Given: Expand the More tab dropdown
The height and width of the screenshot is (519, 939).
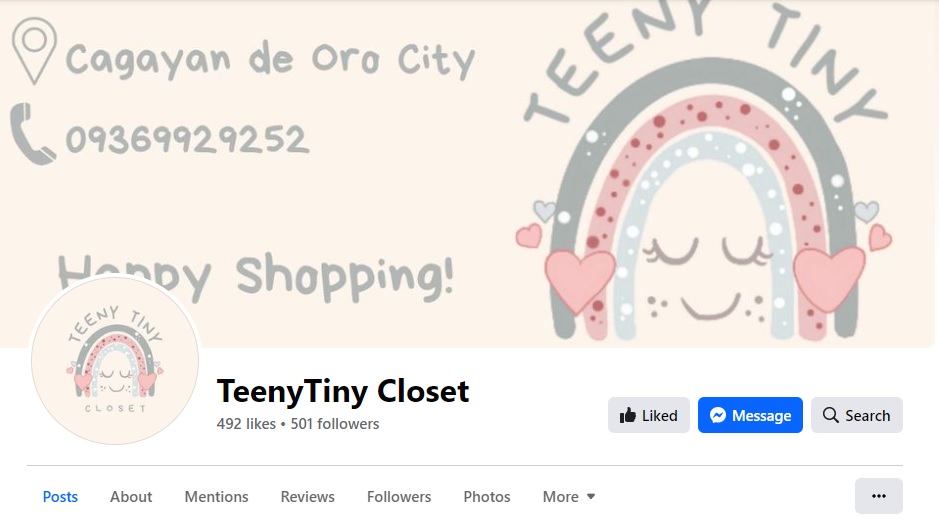Looking at the screenshot, I should [x=569, y=496].
